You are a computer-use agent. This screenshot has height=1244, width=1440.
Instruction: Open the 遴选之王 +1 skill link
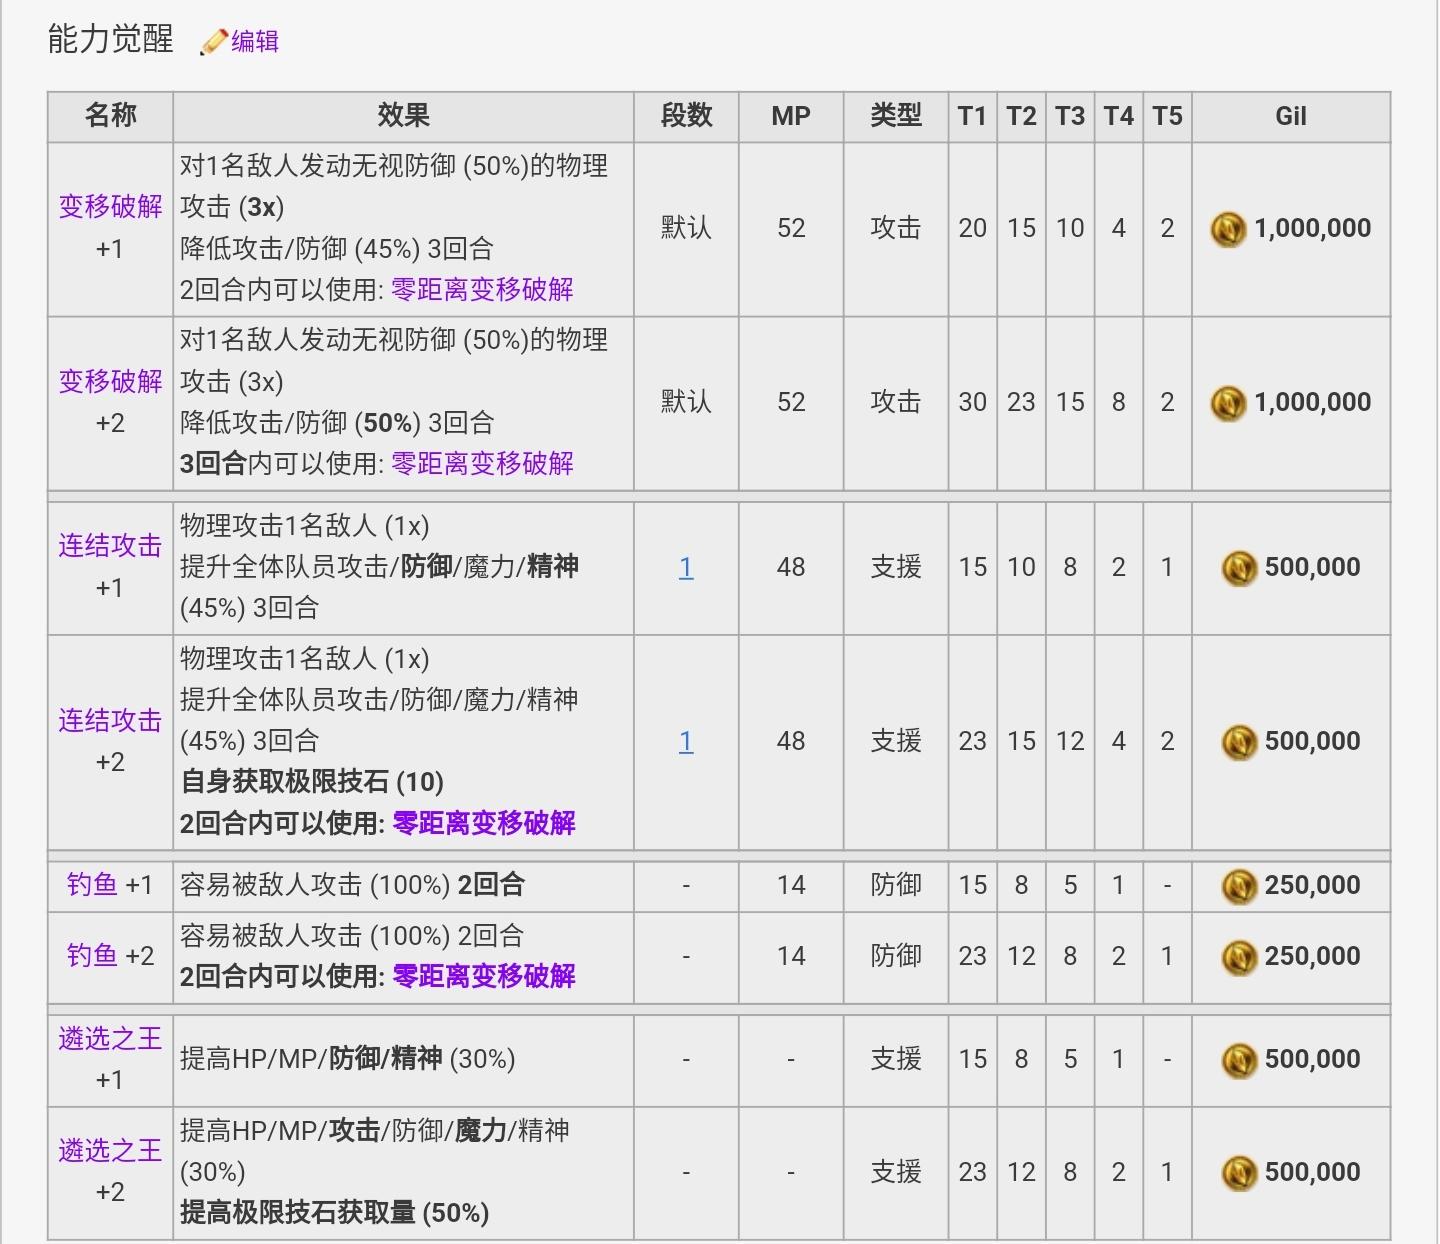(x=110, y=1039)
